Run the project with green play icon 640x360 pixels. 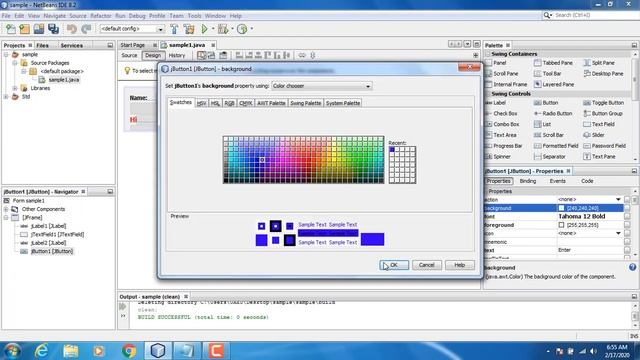(x=204, y=29)
